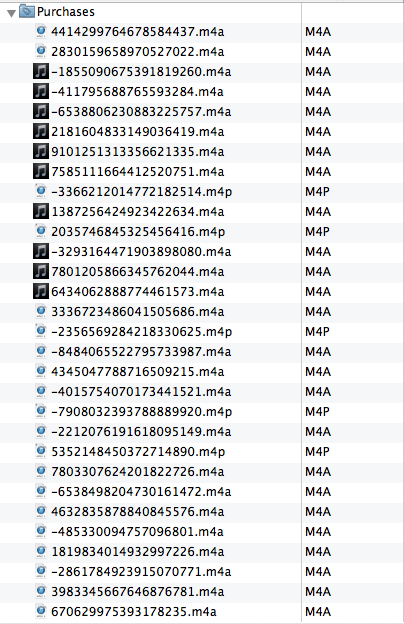This screenshot has width=404, height=624.
Task: Click music note icon of 7801205866345762044.m4a
Action: [41, 271]
